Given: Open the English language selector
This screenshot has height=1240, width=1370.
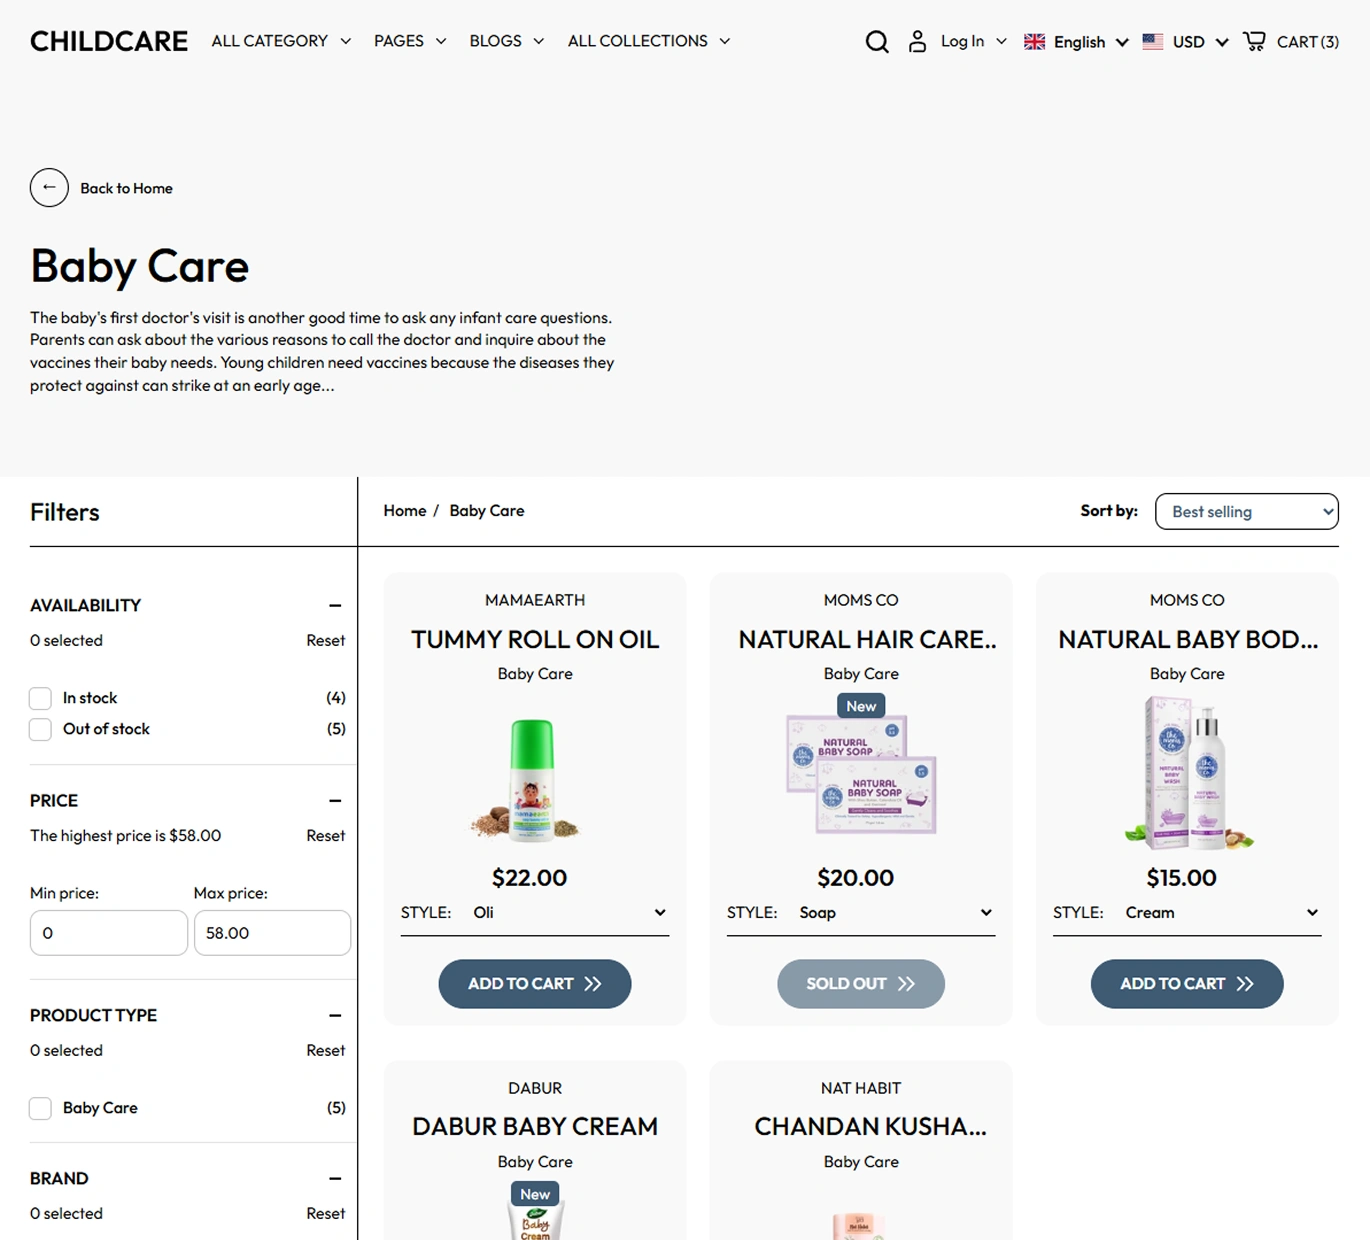Looking at the screenshot, I should [x=1091, y=42].
